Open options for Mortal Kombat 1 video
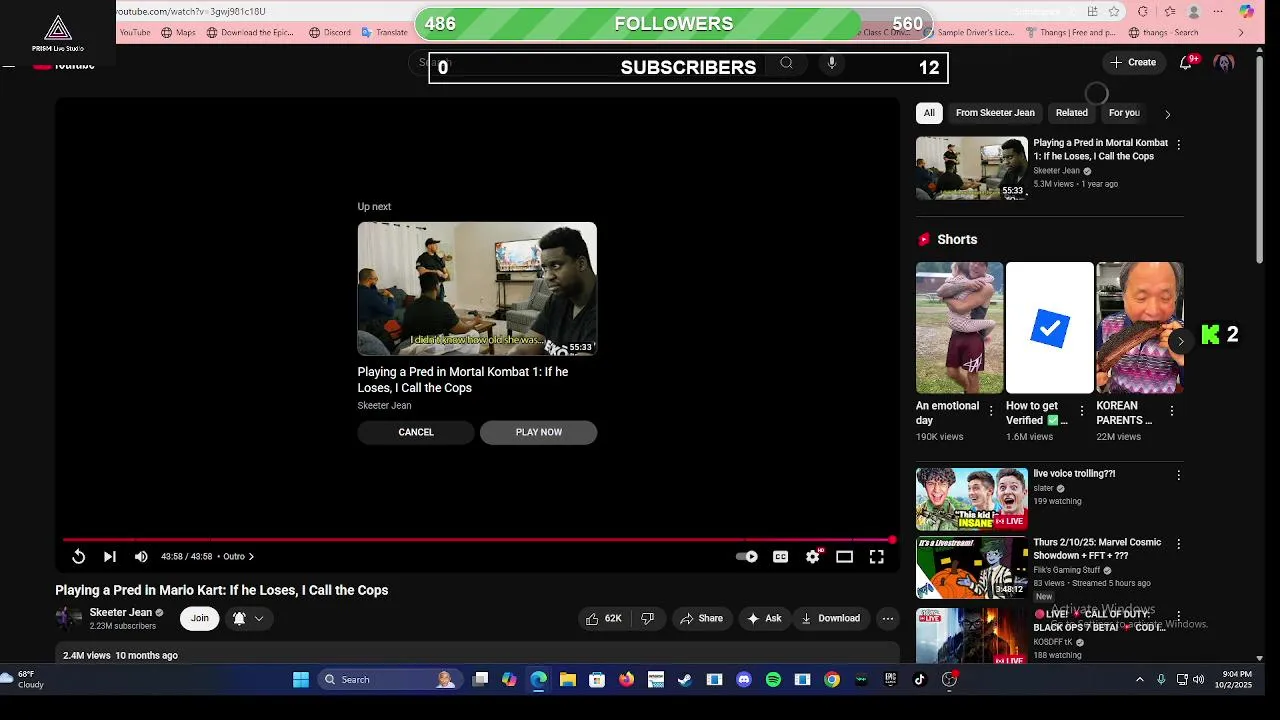The height and width of the screenshot is (720, 1280). click(1178, 145)
